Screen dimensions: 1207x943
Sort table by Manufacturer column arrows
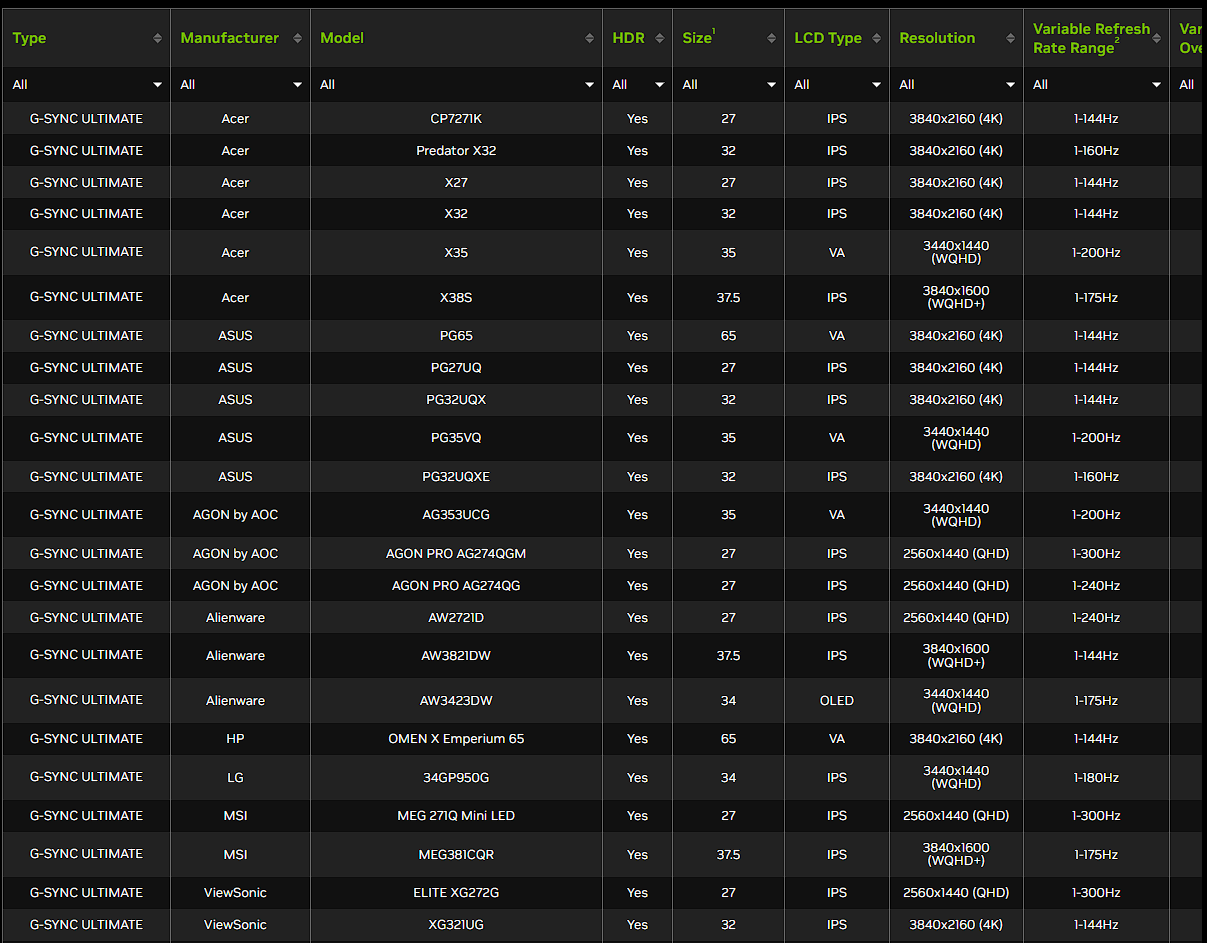pyautogui.click(x=297, y=38)
